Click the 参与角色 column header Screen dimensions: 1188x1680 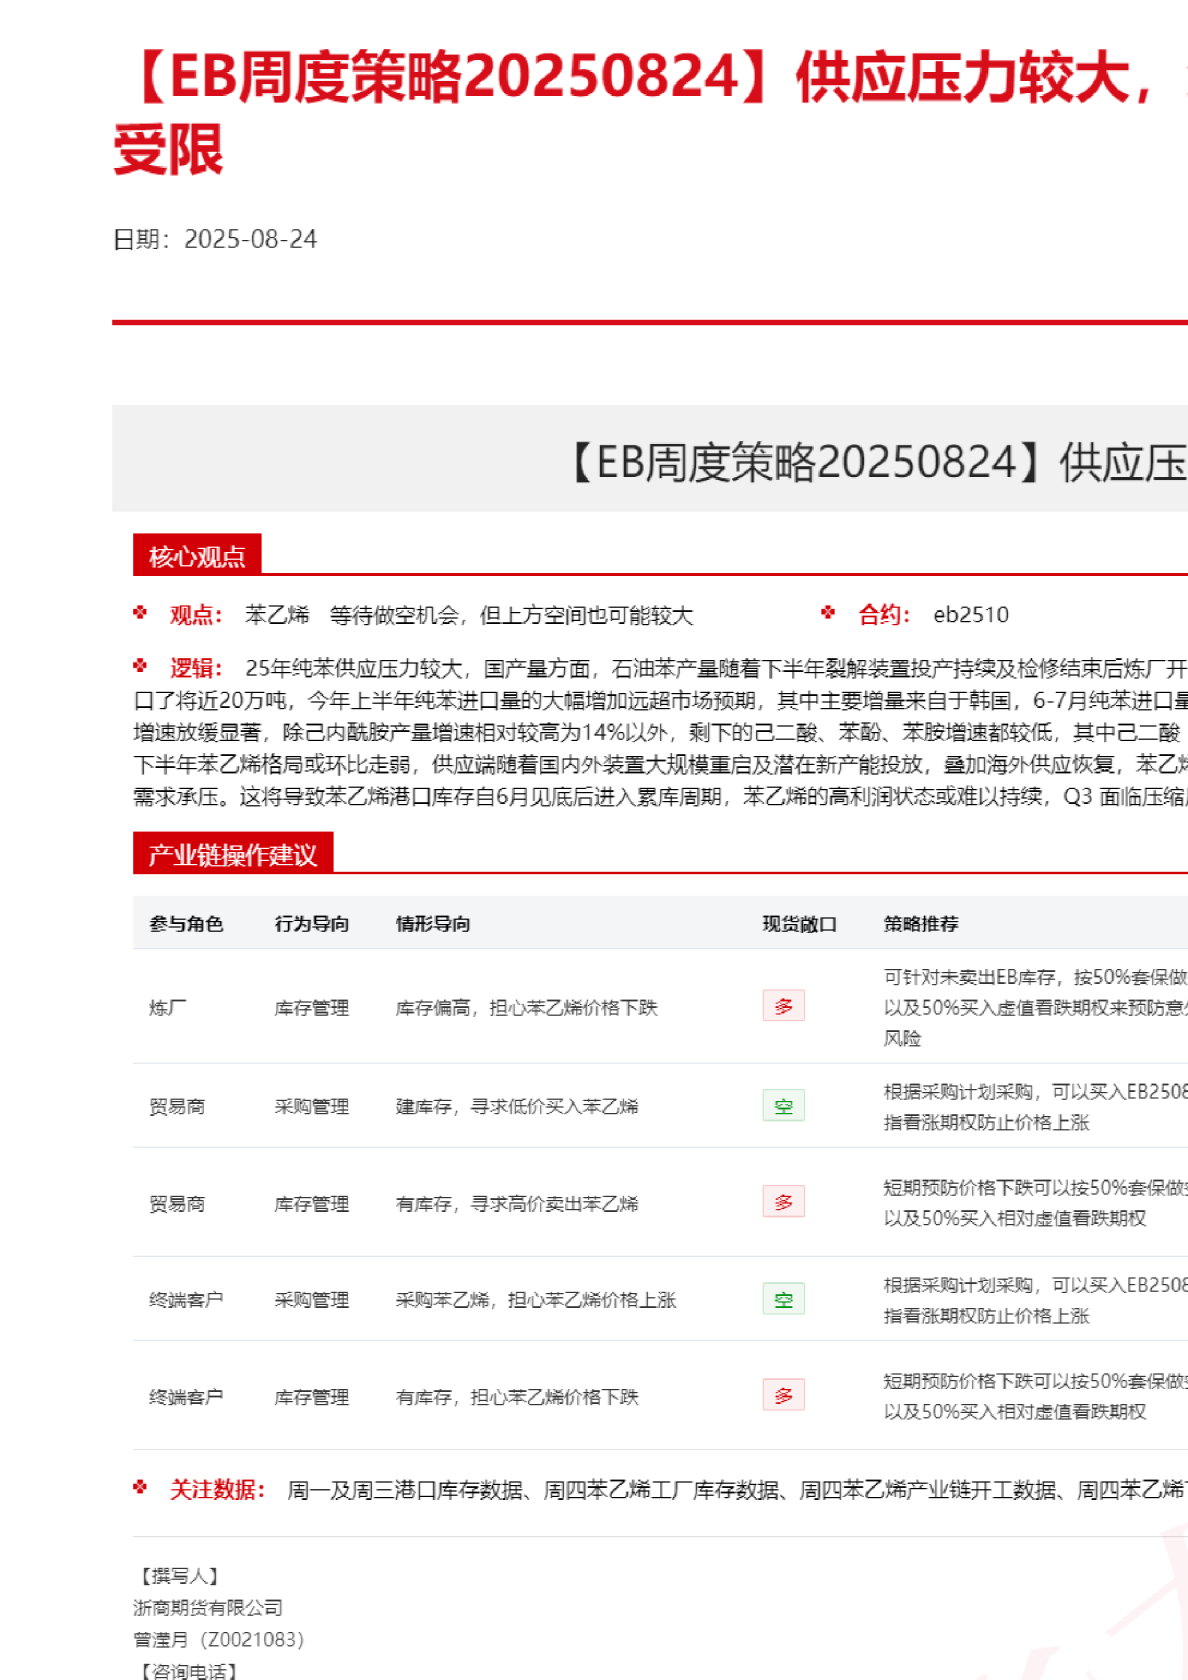(186, 924)
